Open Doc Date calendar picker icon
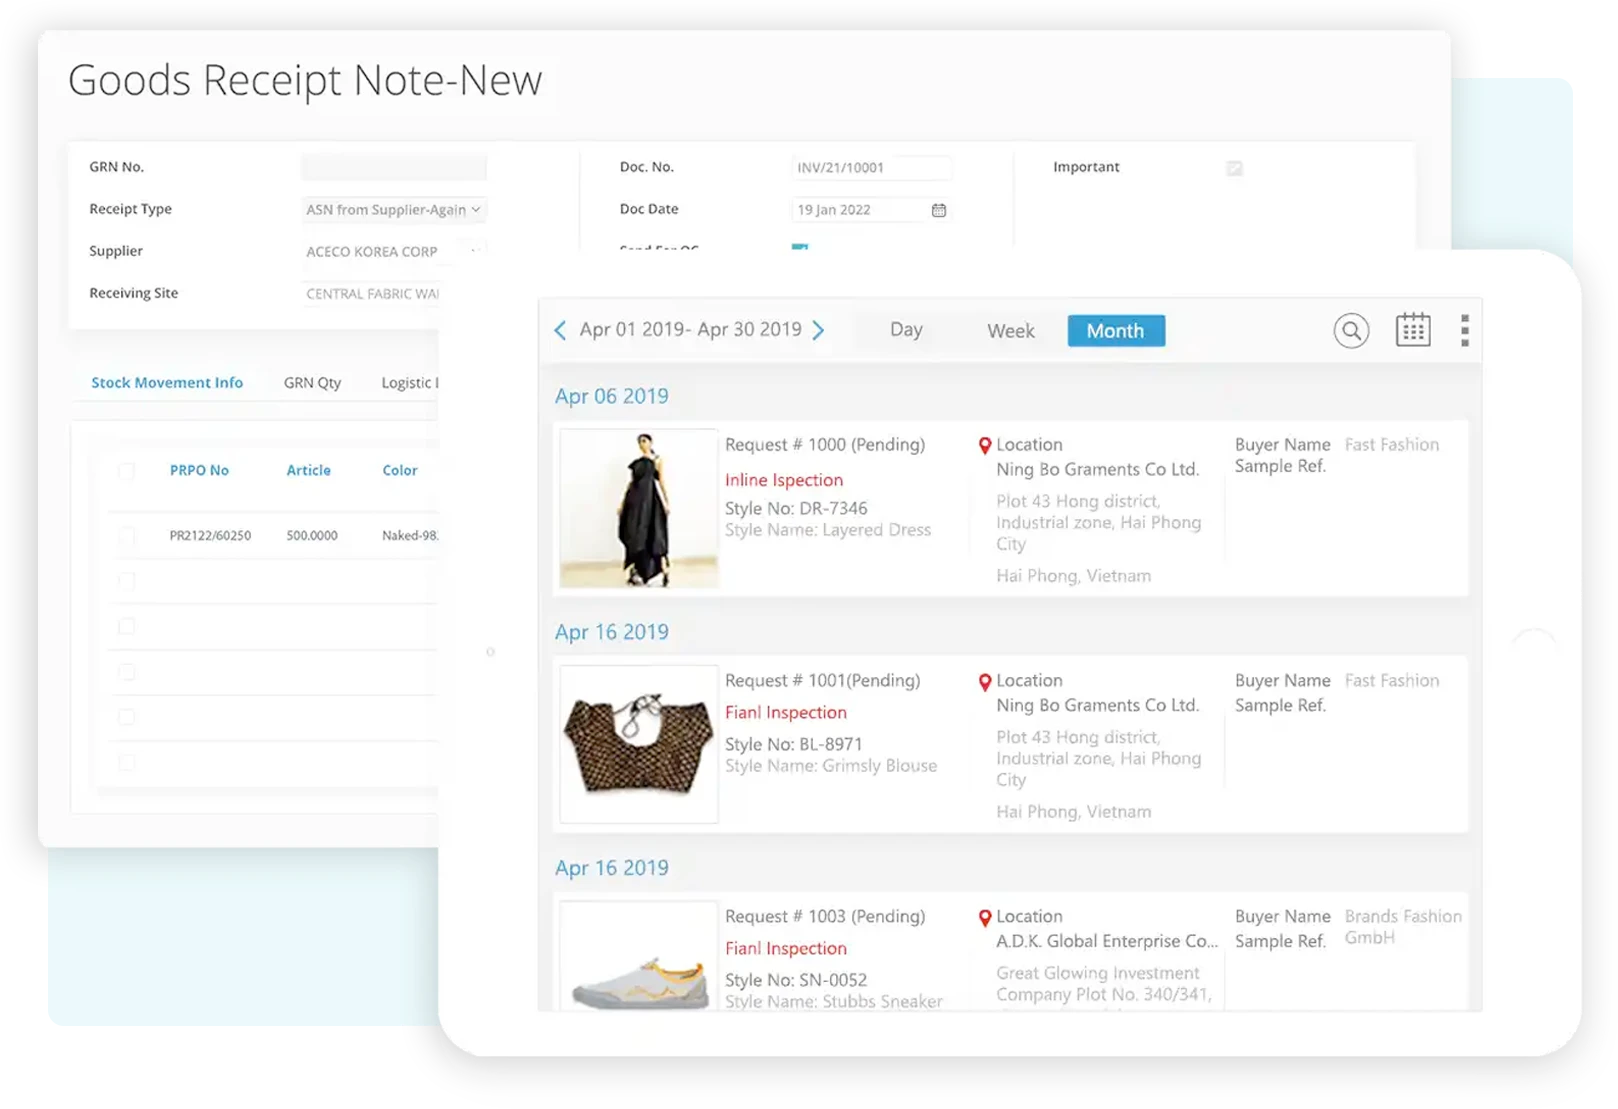1618x1109 pixels. point(939,210)
